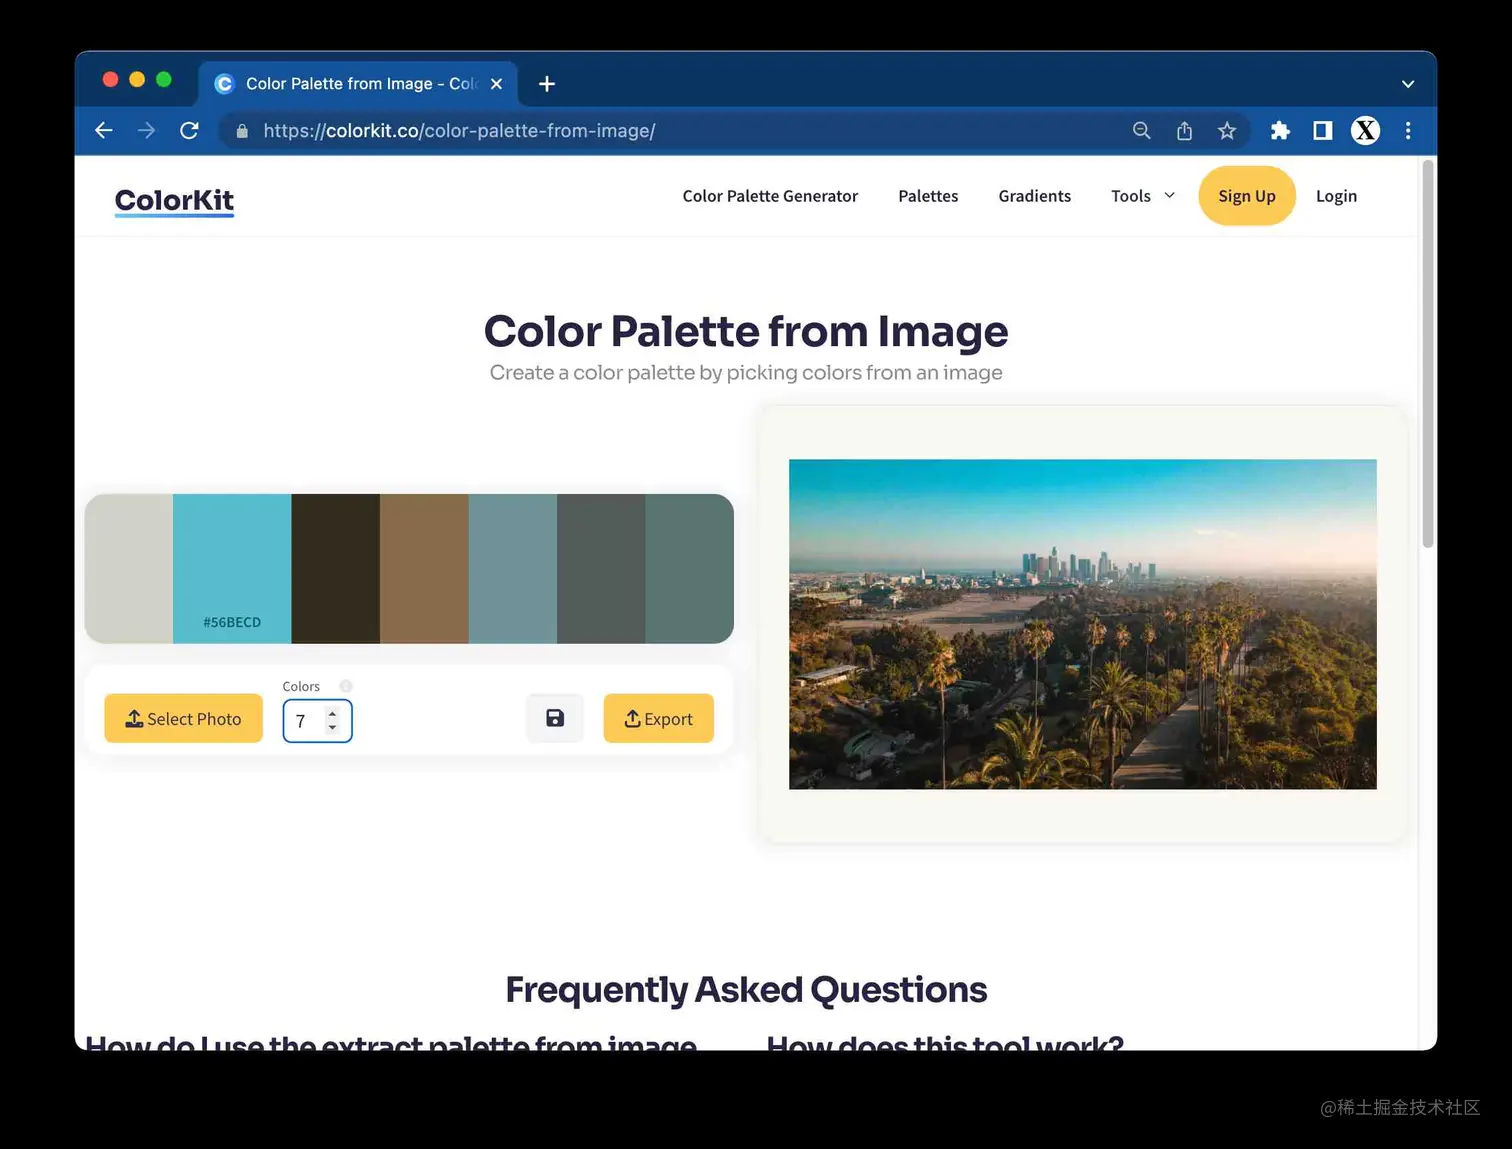Go to Palettes in the navigation
1512x1149 pixels.
[928, 196]
